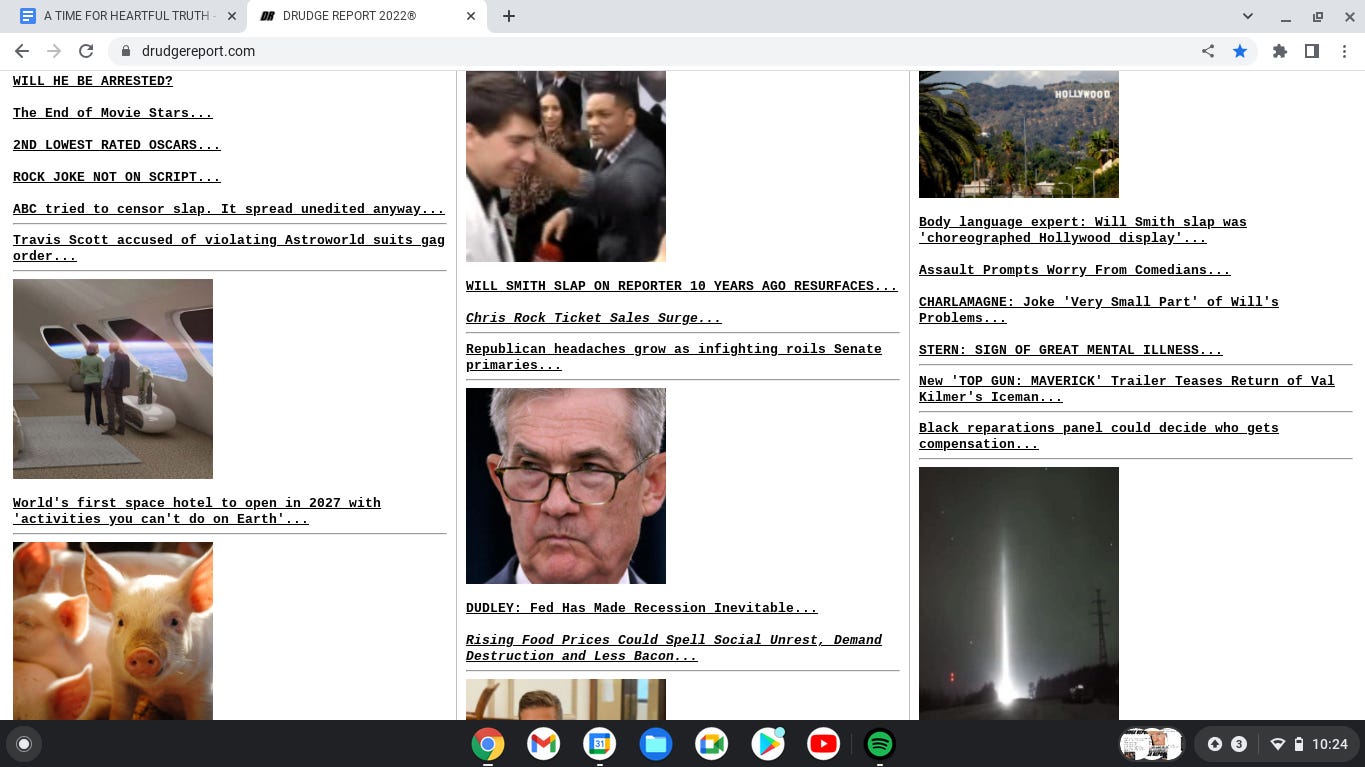Viewport: 1365px width, 767px height.
Task: Open the notification count badge on shelf
Action: tap(1239, 744)
